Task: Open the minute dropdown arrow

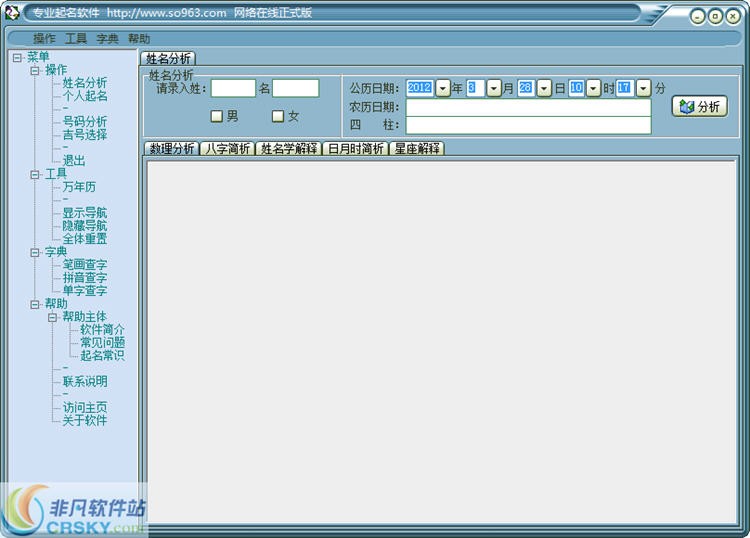Action: pyautogui.click(x=644, y=88)
